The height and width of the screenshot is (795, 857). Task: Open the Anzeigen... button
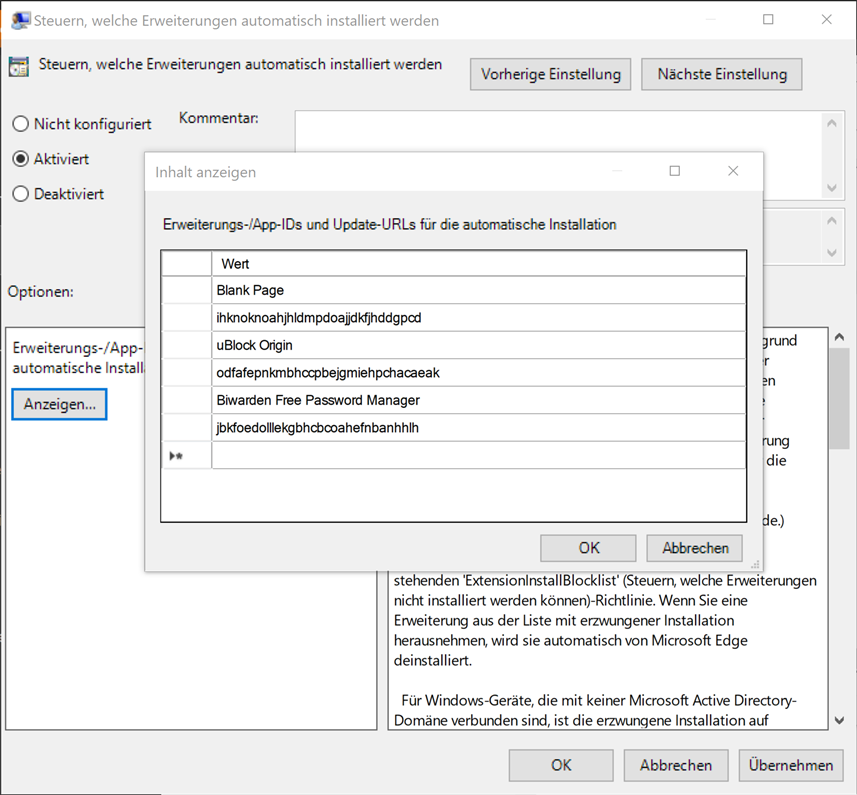[x=59, y=404]
